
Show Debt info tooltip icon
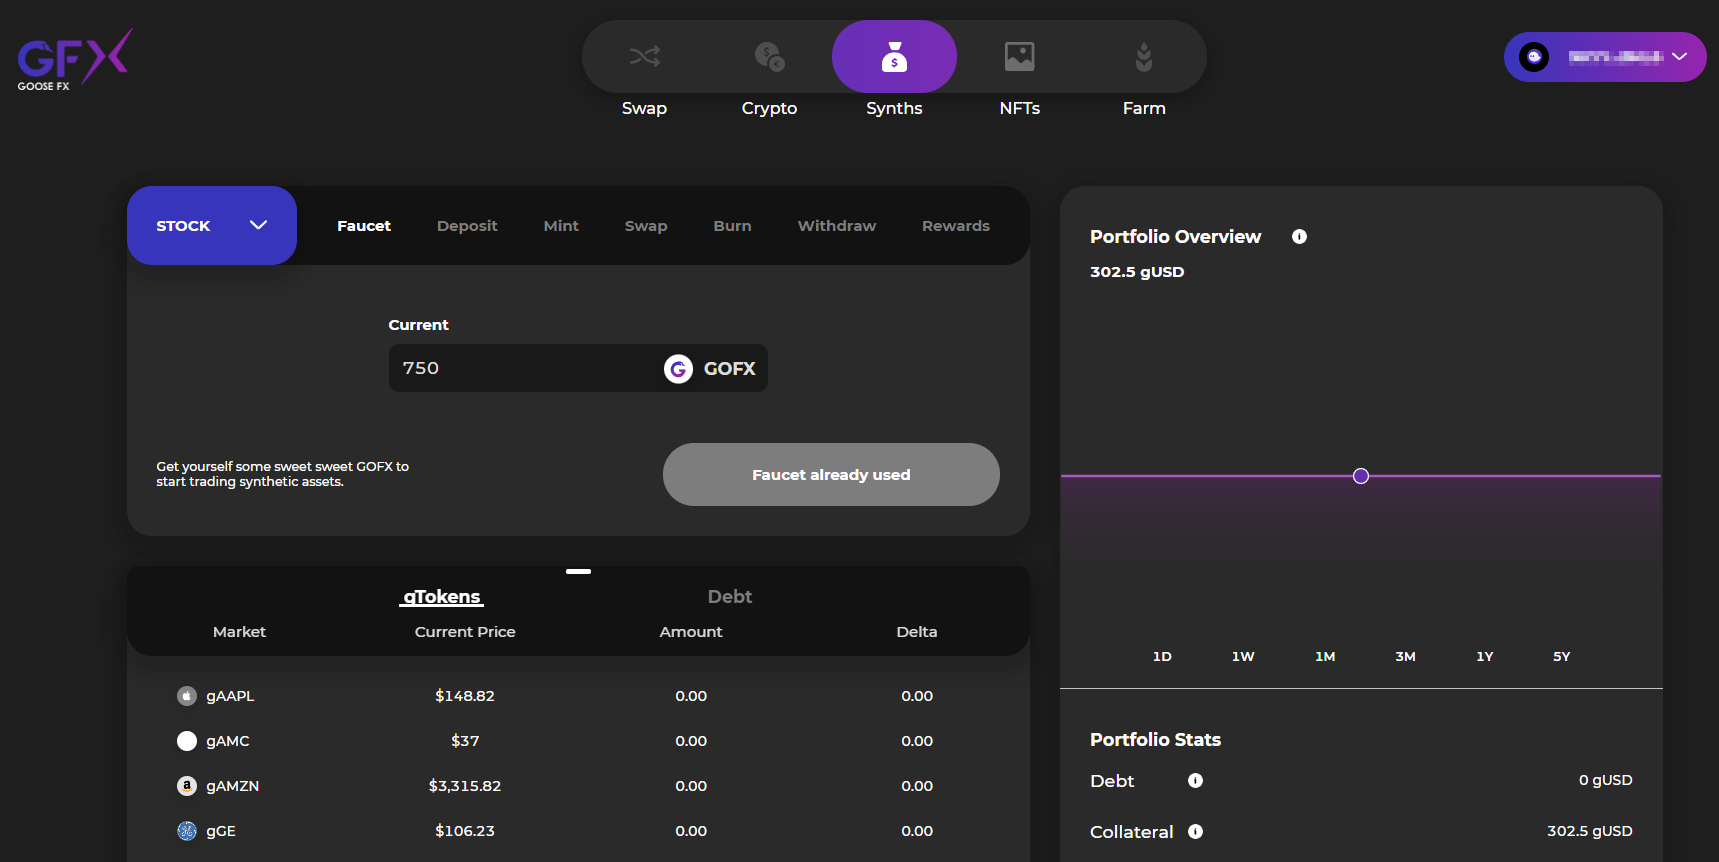coord(1195,781)
